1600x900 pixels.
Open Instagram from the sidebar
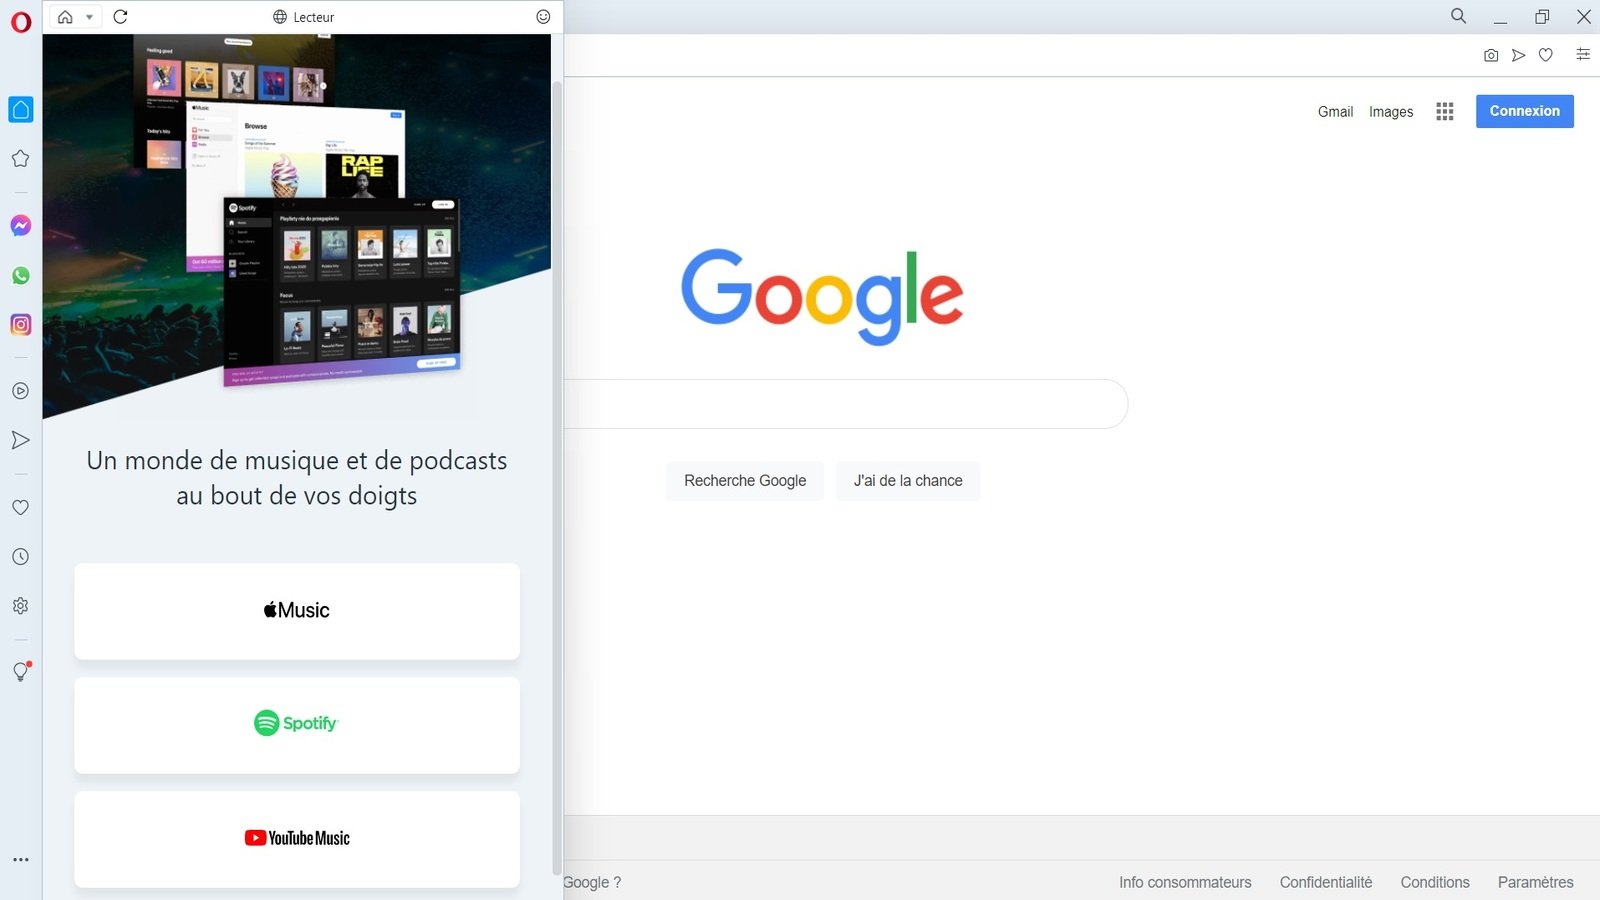(x=20, y=324)
